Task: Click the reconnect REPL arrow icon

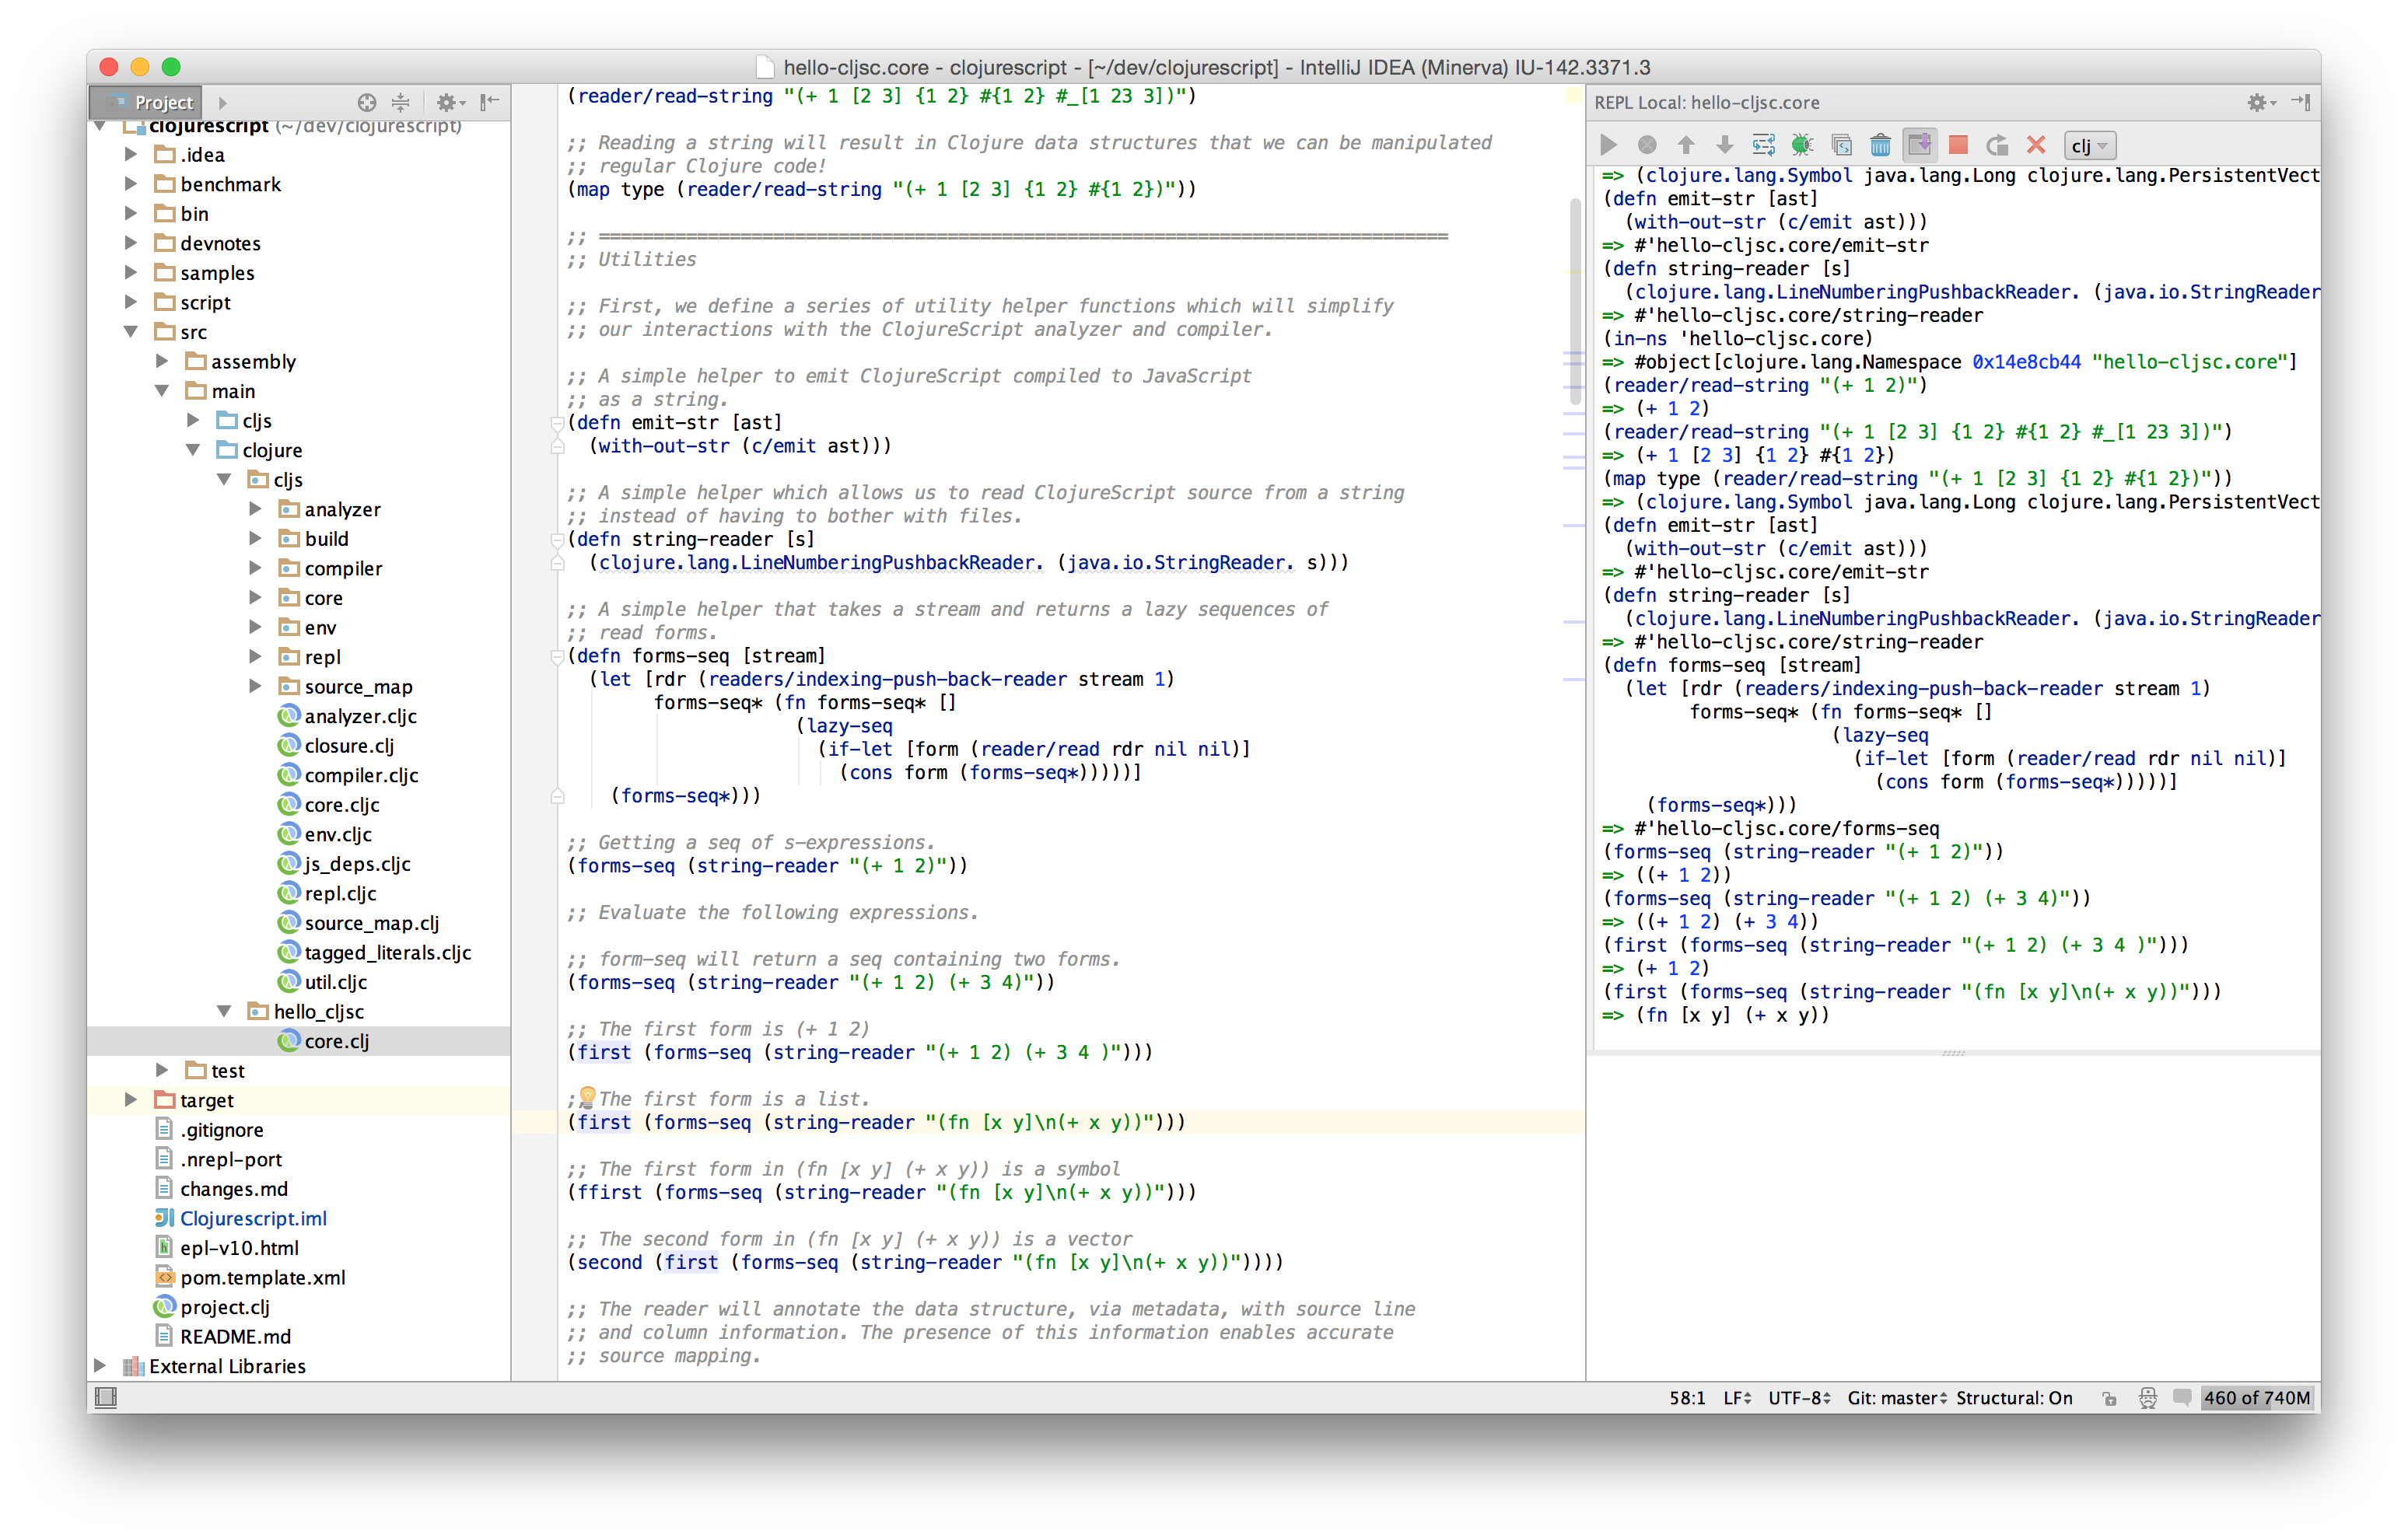Action: click(x=1997, y=145)
